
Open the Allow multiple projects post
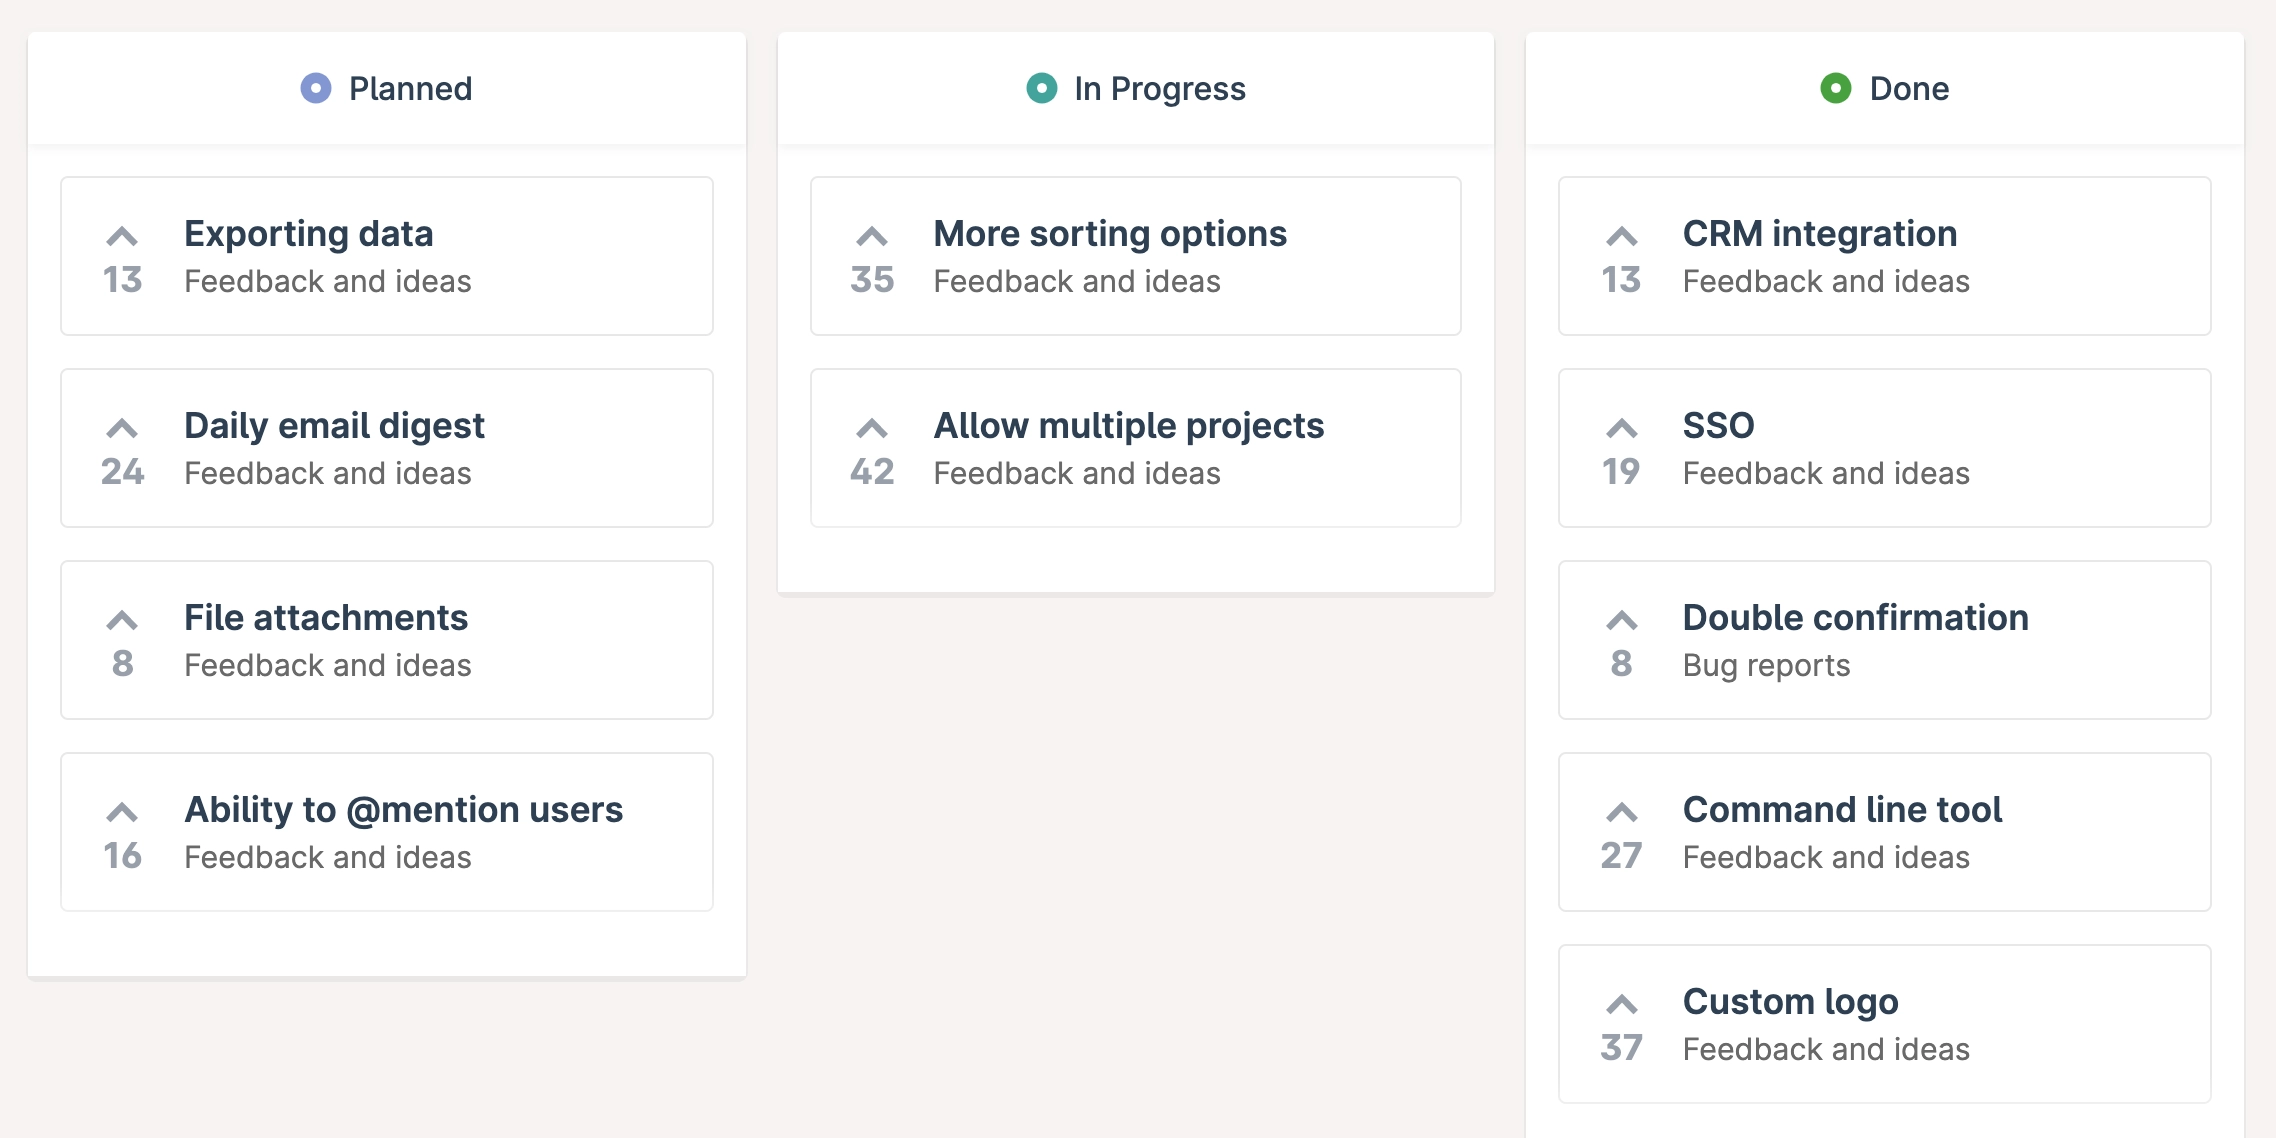click(x=1128, y=426)
